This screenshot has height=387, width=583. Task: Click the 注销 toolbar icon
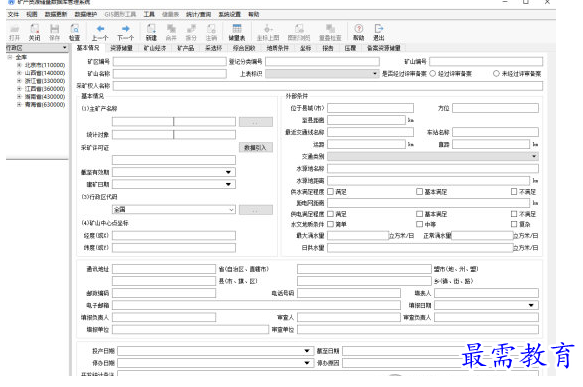[211, 32]
